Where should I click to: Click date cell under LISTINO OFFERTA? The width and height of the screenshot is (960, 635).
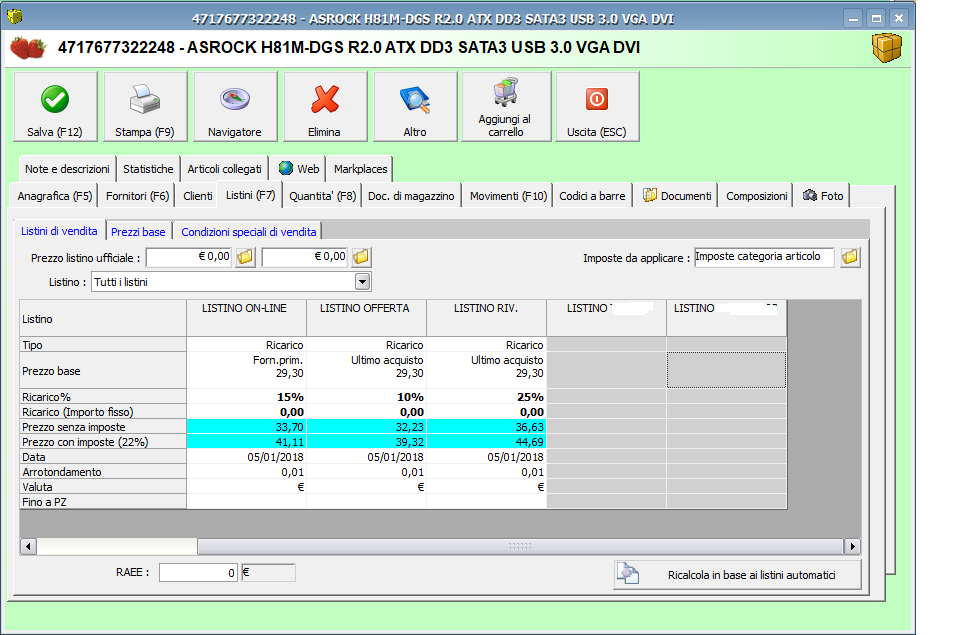pyautogui.click(x=366, y=457)
